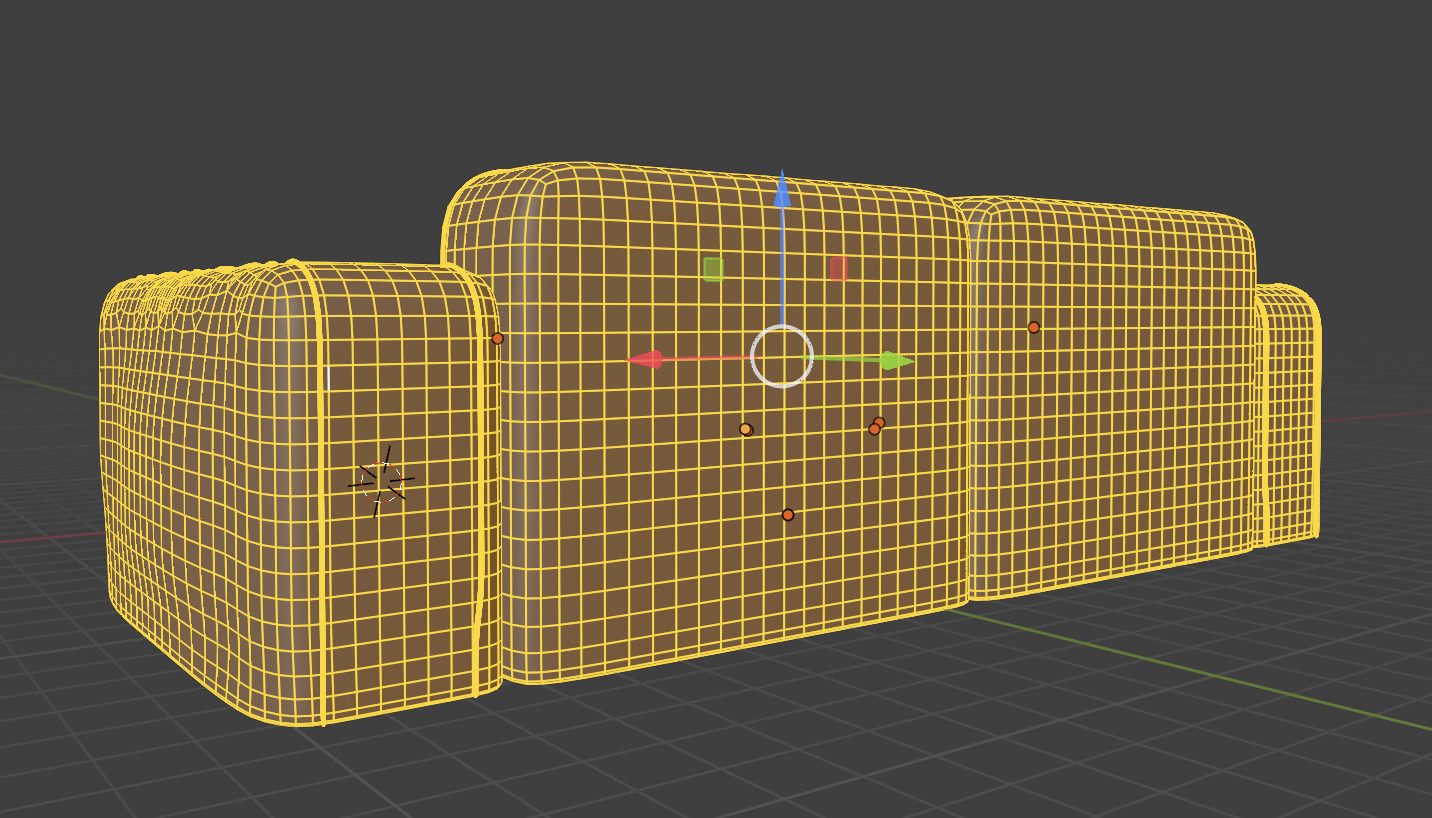Click the white circle at gizmo center

click(x=782, y=356)
